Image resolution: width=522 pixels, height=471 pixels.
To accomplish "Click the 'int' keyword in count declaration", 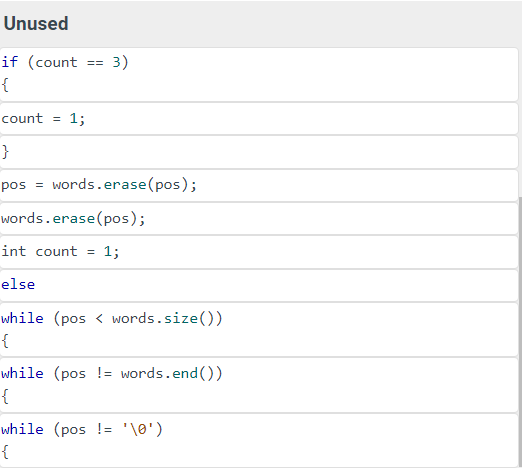I will [14, 251].
